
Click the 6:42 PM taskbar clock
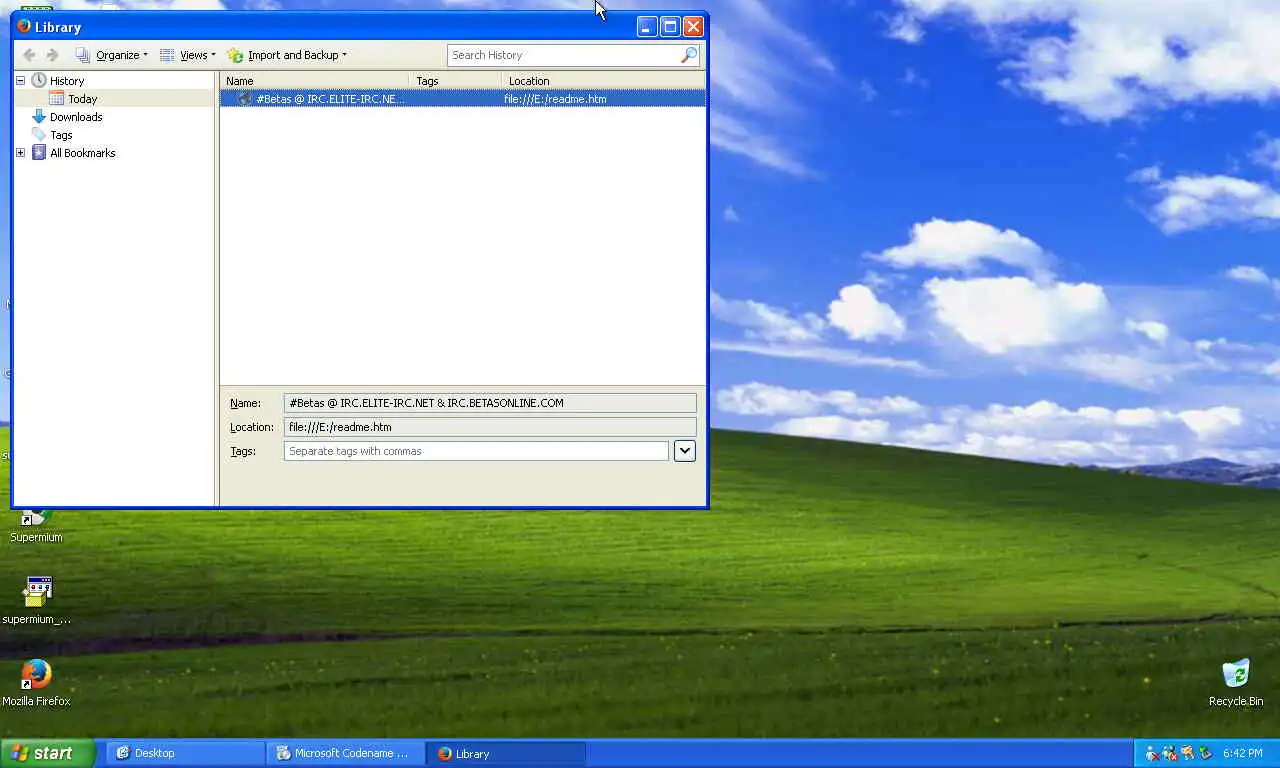tap(1242, 753)
